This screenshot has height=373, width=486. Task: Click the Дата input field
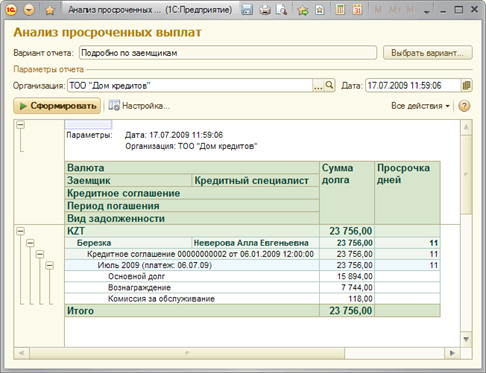point(413,86)
